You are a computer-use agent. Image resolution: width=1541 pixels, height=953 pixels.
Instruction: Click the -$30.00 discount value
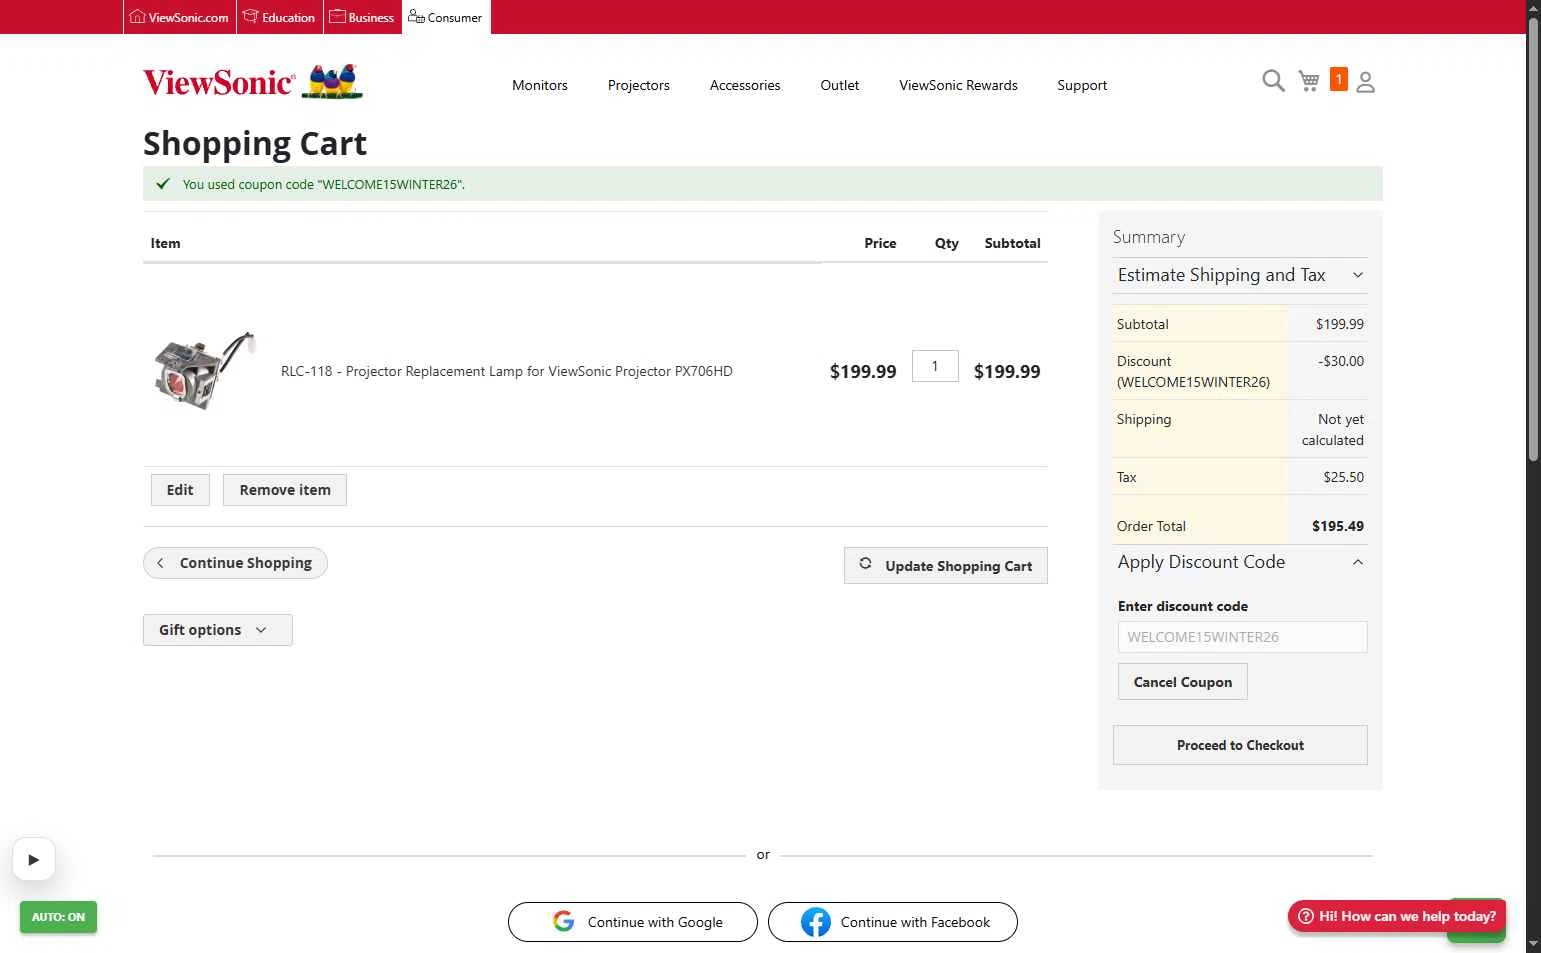tap(1341, 361)
